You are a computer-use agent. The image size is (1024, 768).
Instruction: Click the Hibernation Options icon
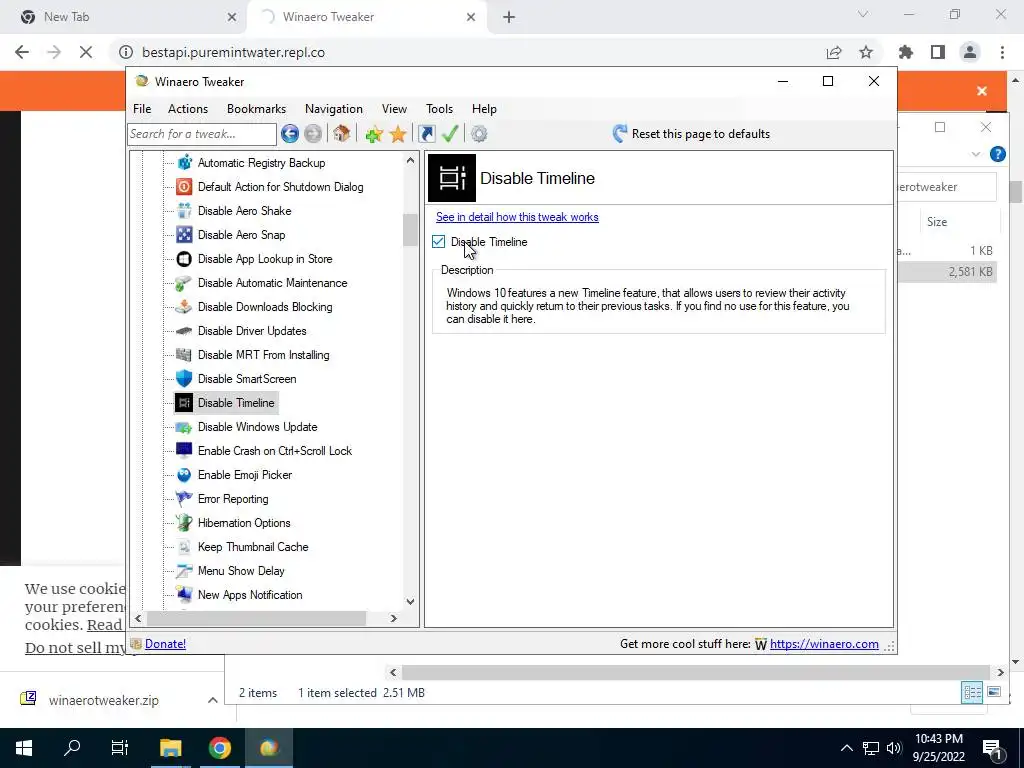(184, 522)
